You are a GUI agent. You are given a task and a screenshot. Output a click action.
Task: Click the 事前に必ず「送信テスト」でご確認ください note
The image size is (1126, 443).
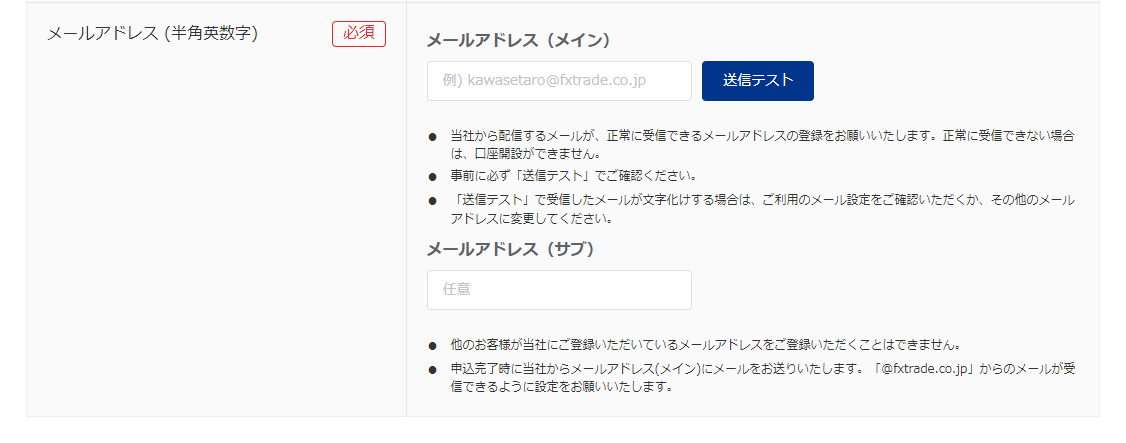[587, 176]
